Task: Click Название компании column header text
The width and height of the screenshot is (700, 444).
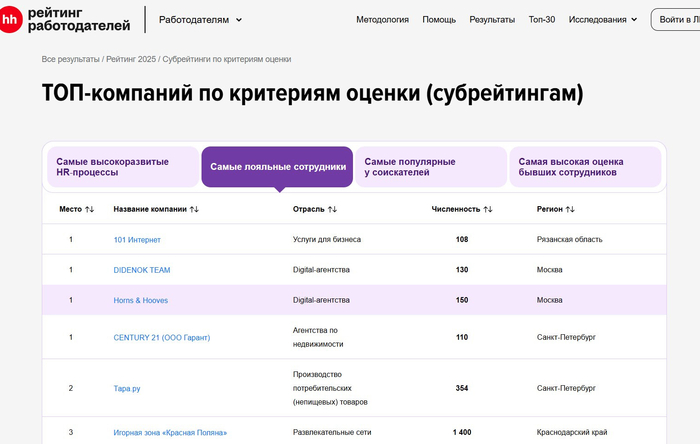Action: point(150,209)
